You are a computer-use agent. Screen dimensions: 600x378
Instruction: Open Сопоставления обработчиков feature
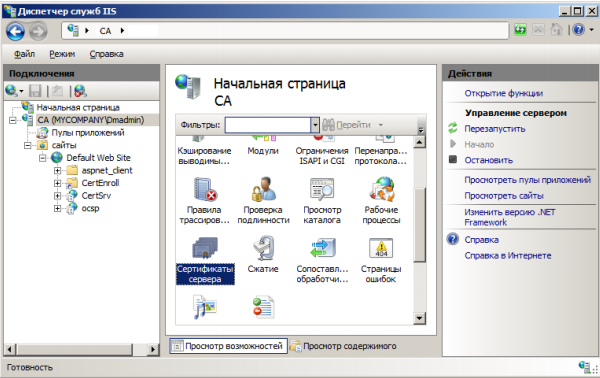pyautogui.click(x=322, y=260)
